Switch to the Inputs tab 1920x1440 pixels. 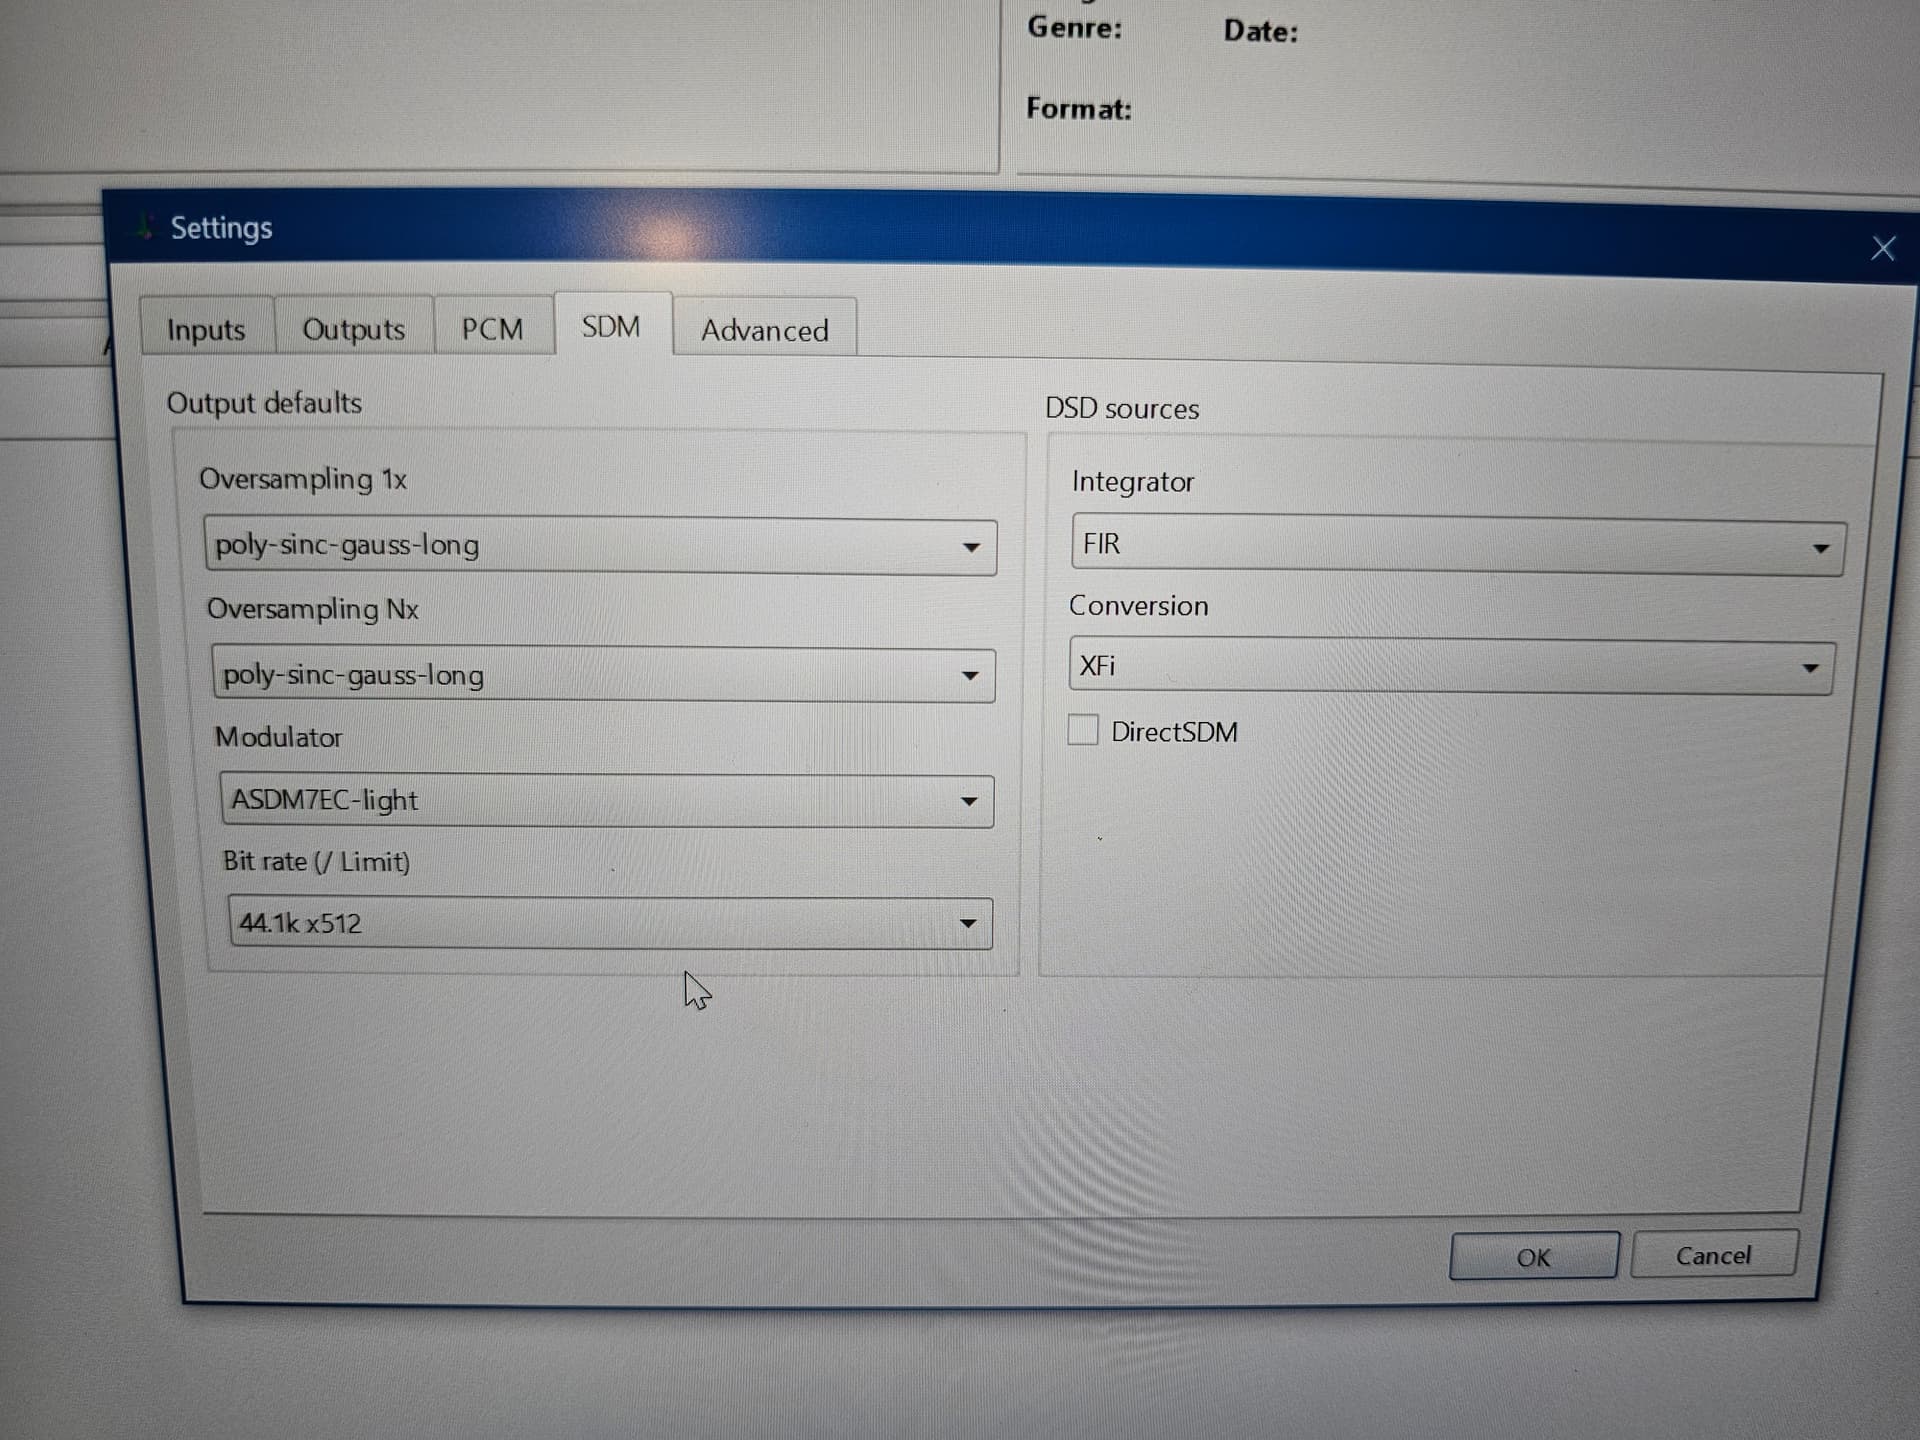(206, 328)
